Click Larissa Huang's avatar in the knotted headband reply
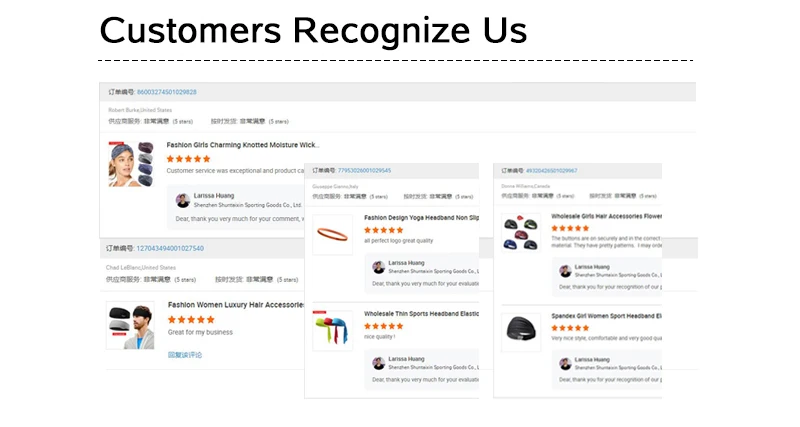 click(x=182, y=201)
